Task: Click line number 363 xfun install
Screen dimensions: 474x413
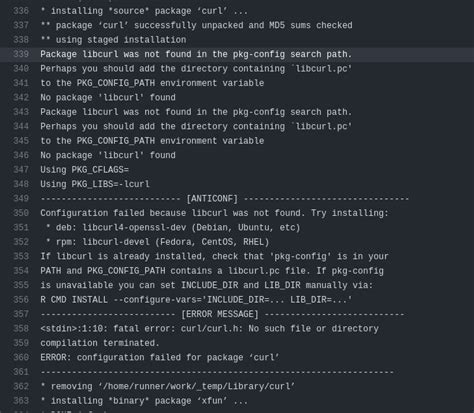Action: [21, 401]
